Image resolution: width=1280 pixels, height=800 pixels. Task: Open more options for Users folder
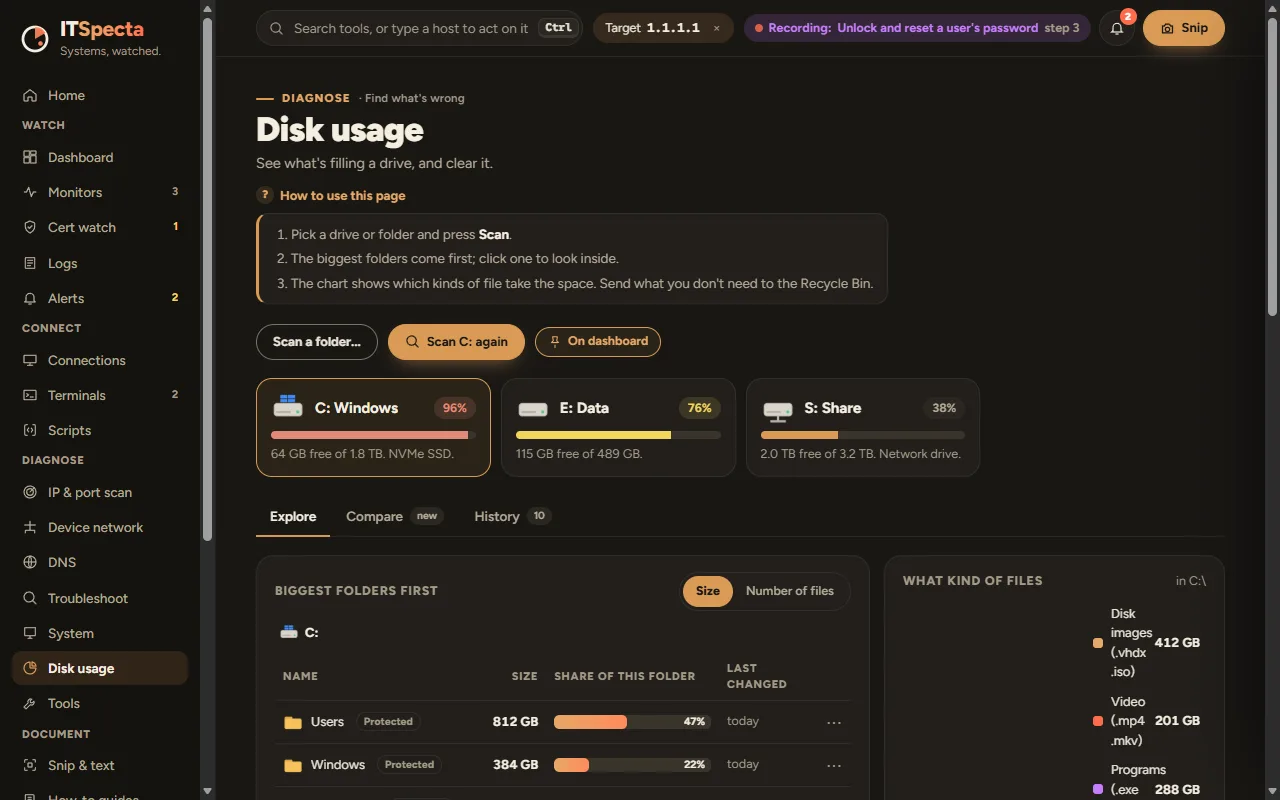(x=834, y=722)
